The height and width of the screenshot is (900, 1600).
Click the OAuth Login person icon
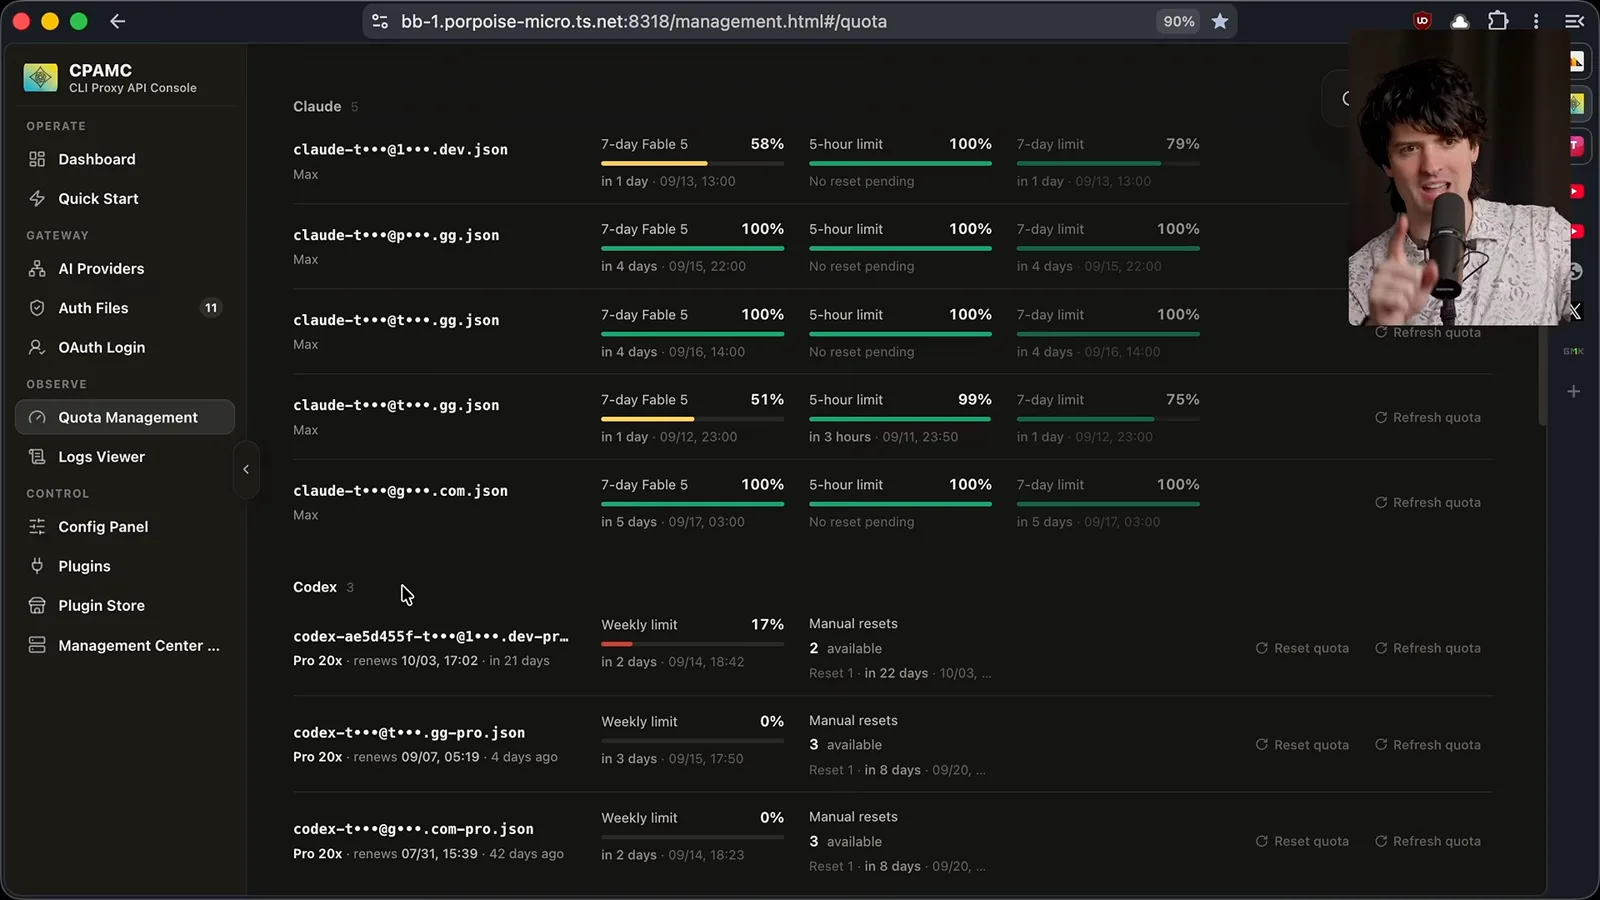pyautogui.click(x=37, y=347)
